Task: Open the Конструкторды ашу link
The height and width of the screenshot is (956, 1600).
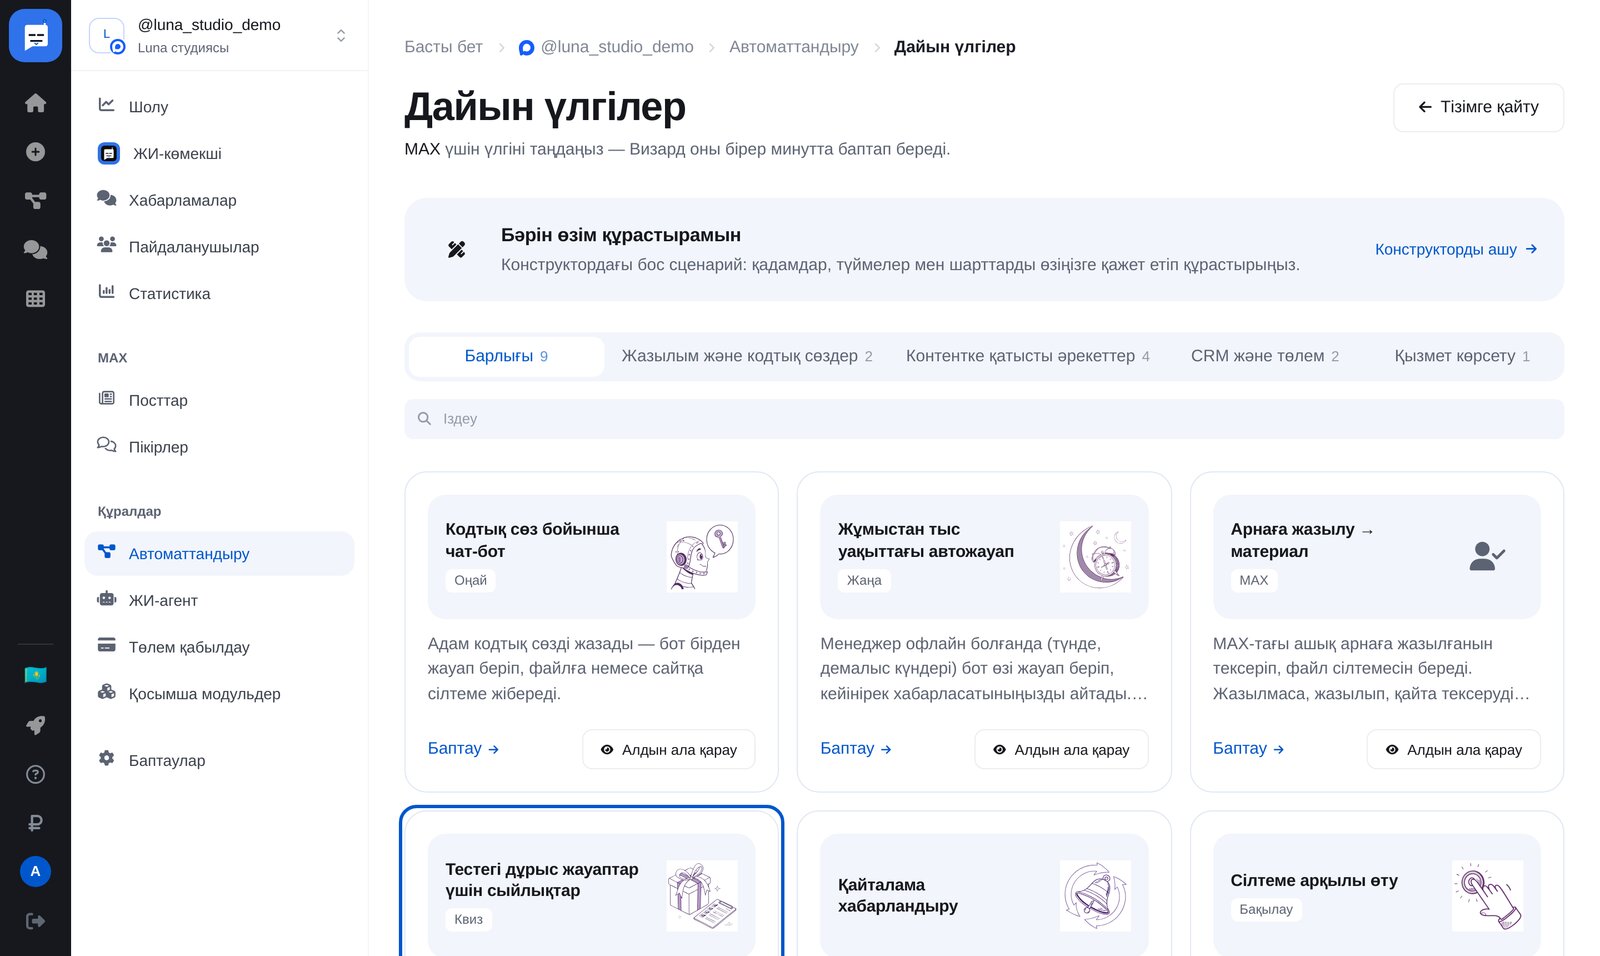Action: pos(1455,249)
